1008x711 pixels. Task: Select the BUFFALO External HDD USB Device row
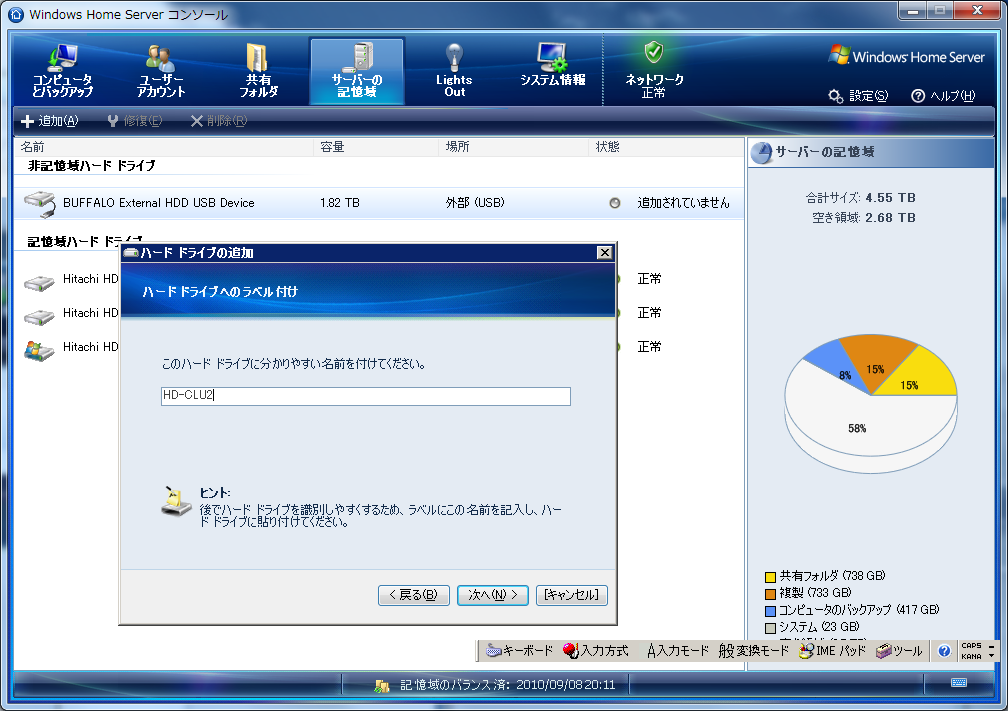pyautogui.click(x=379, y=203)
